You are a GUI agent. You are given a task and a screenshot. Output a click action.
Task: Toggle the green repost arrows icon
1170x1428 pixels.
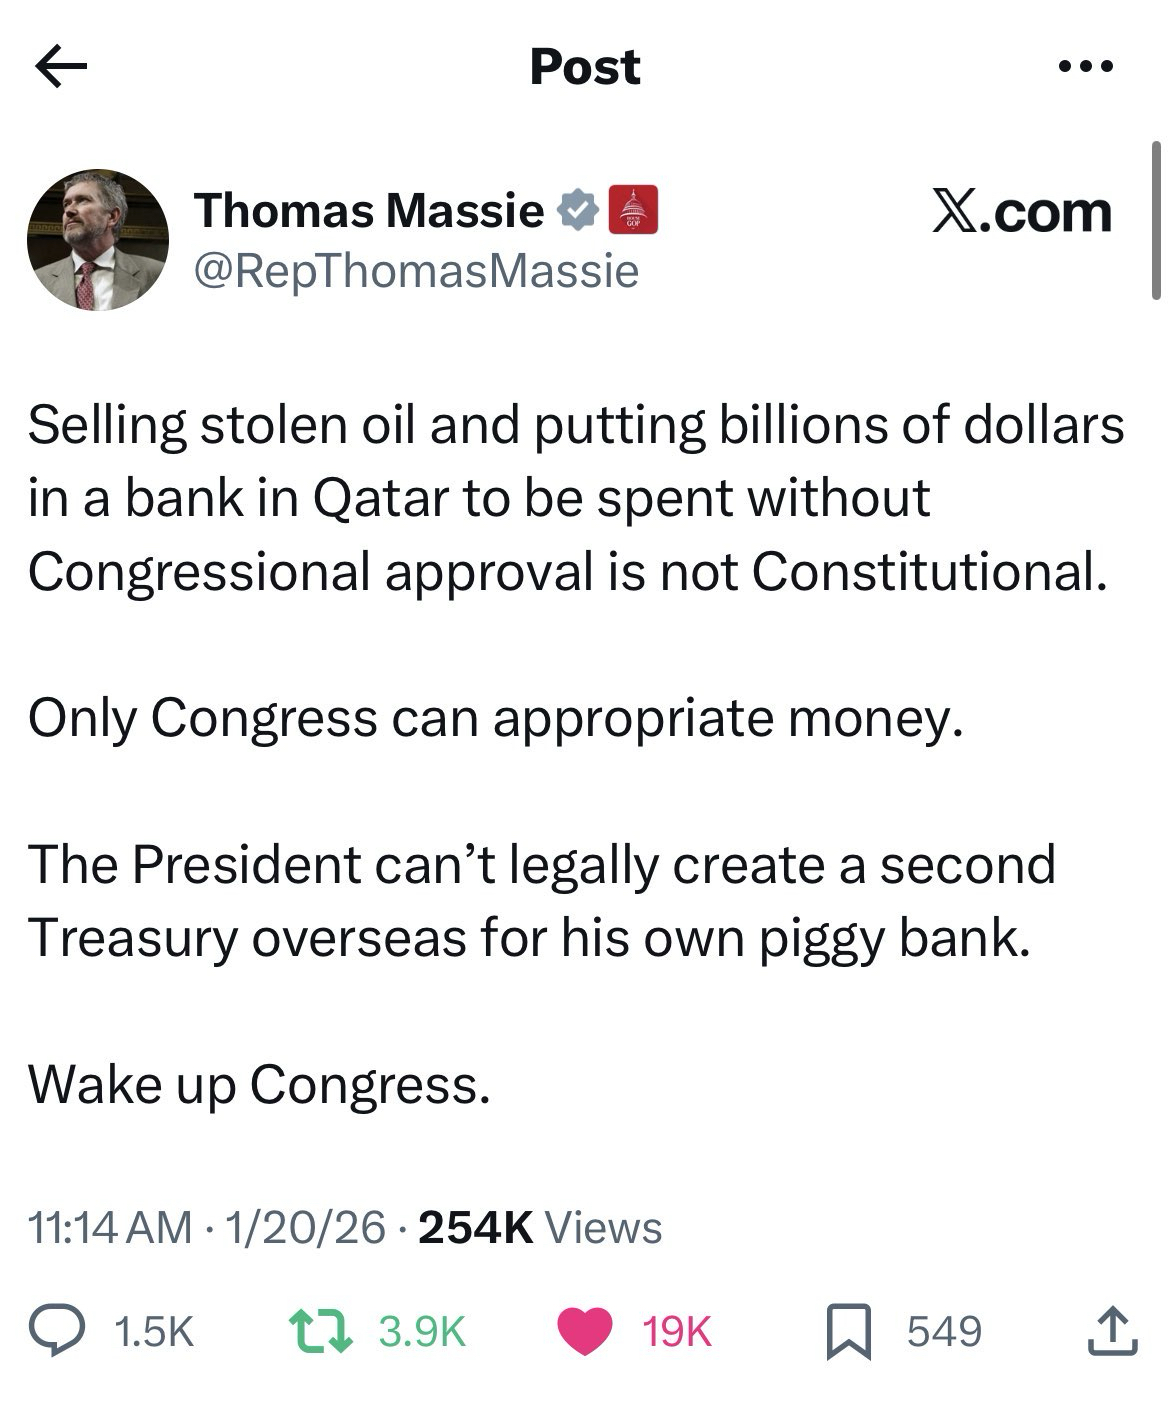point(320,1331)
